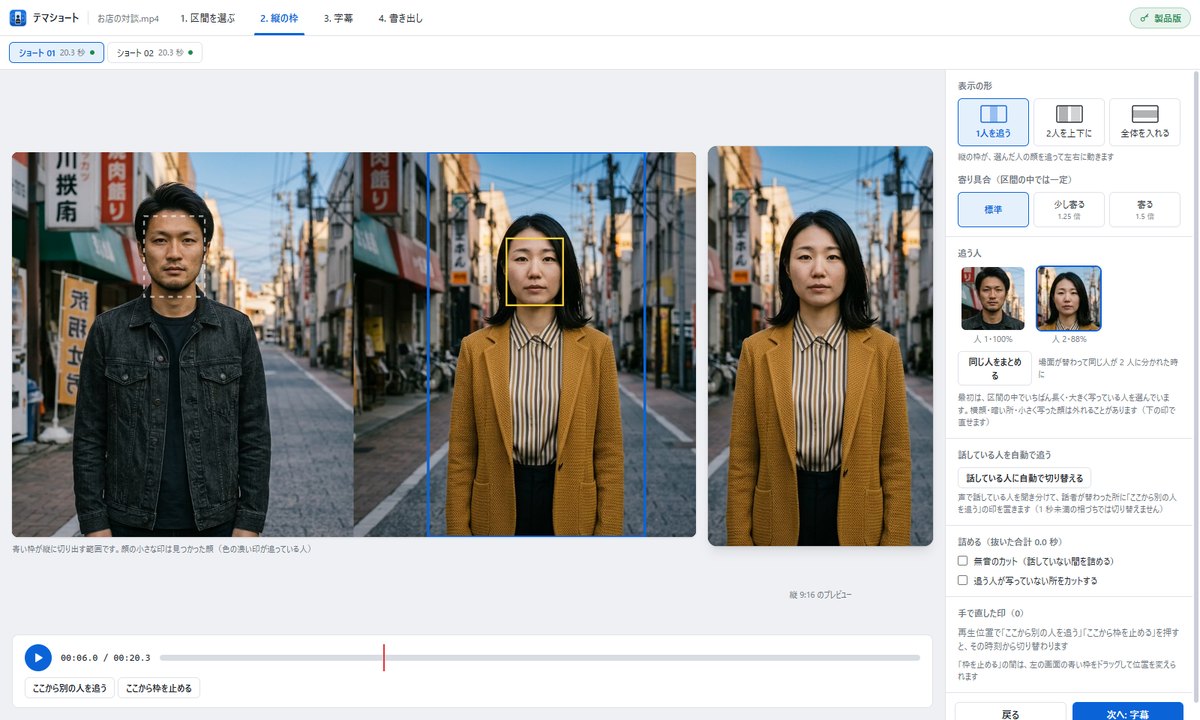Play the video with the round play button

[x=37, y=657]
